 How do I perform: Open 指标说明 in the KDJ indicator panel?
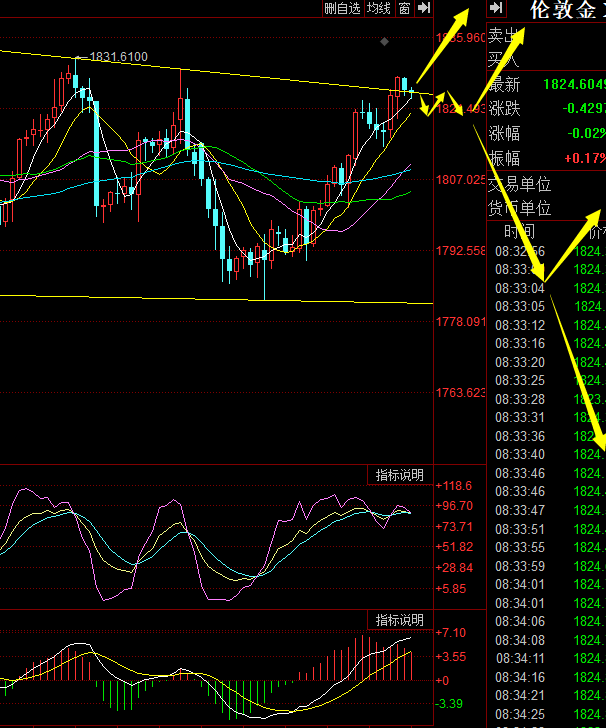(399, 475)
